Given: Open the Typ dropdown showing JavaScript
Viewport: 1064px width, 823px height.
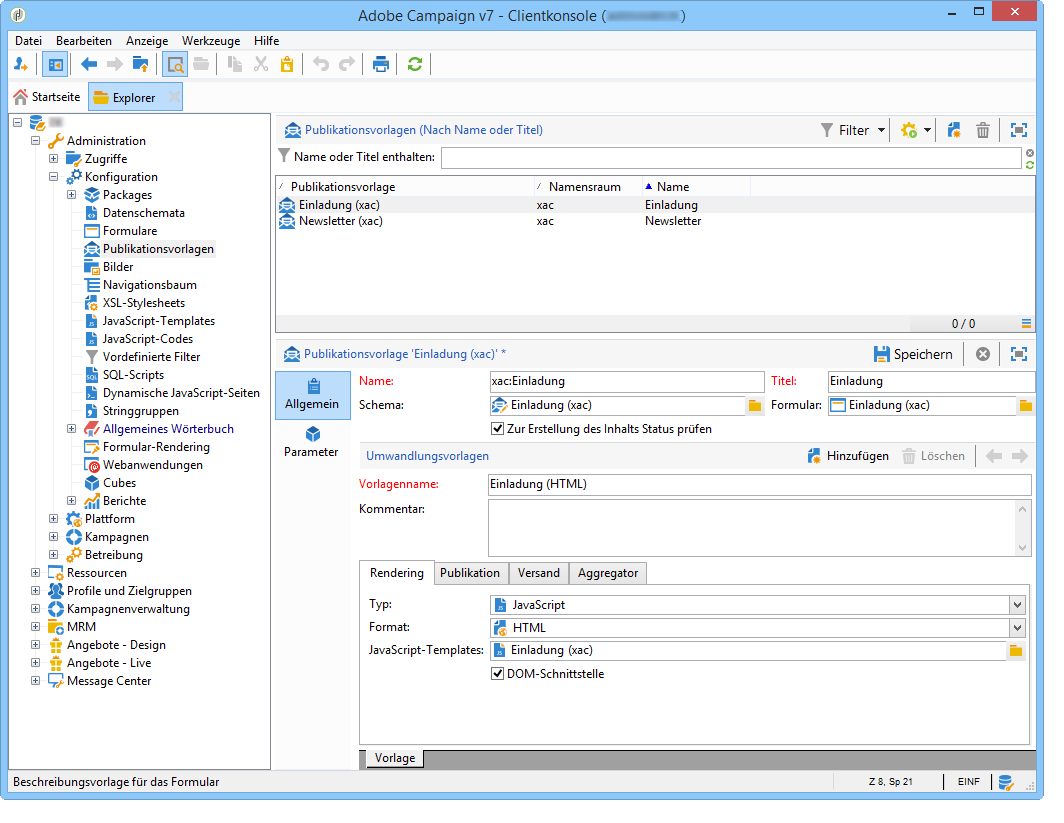Looking at the screenshot, I should [1017, 605].
